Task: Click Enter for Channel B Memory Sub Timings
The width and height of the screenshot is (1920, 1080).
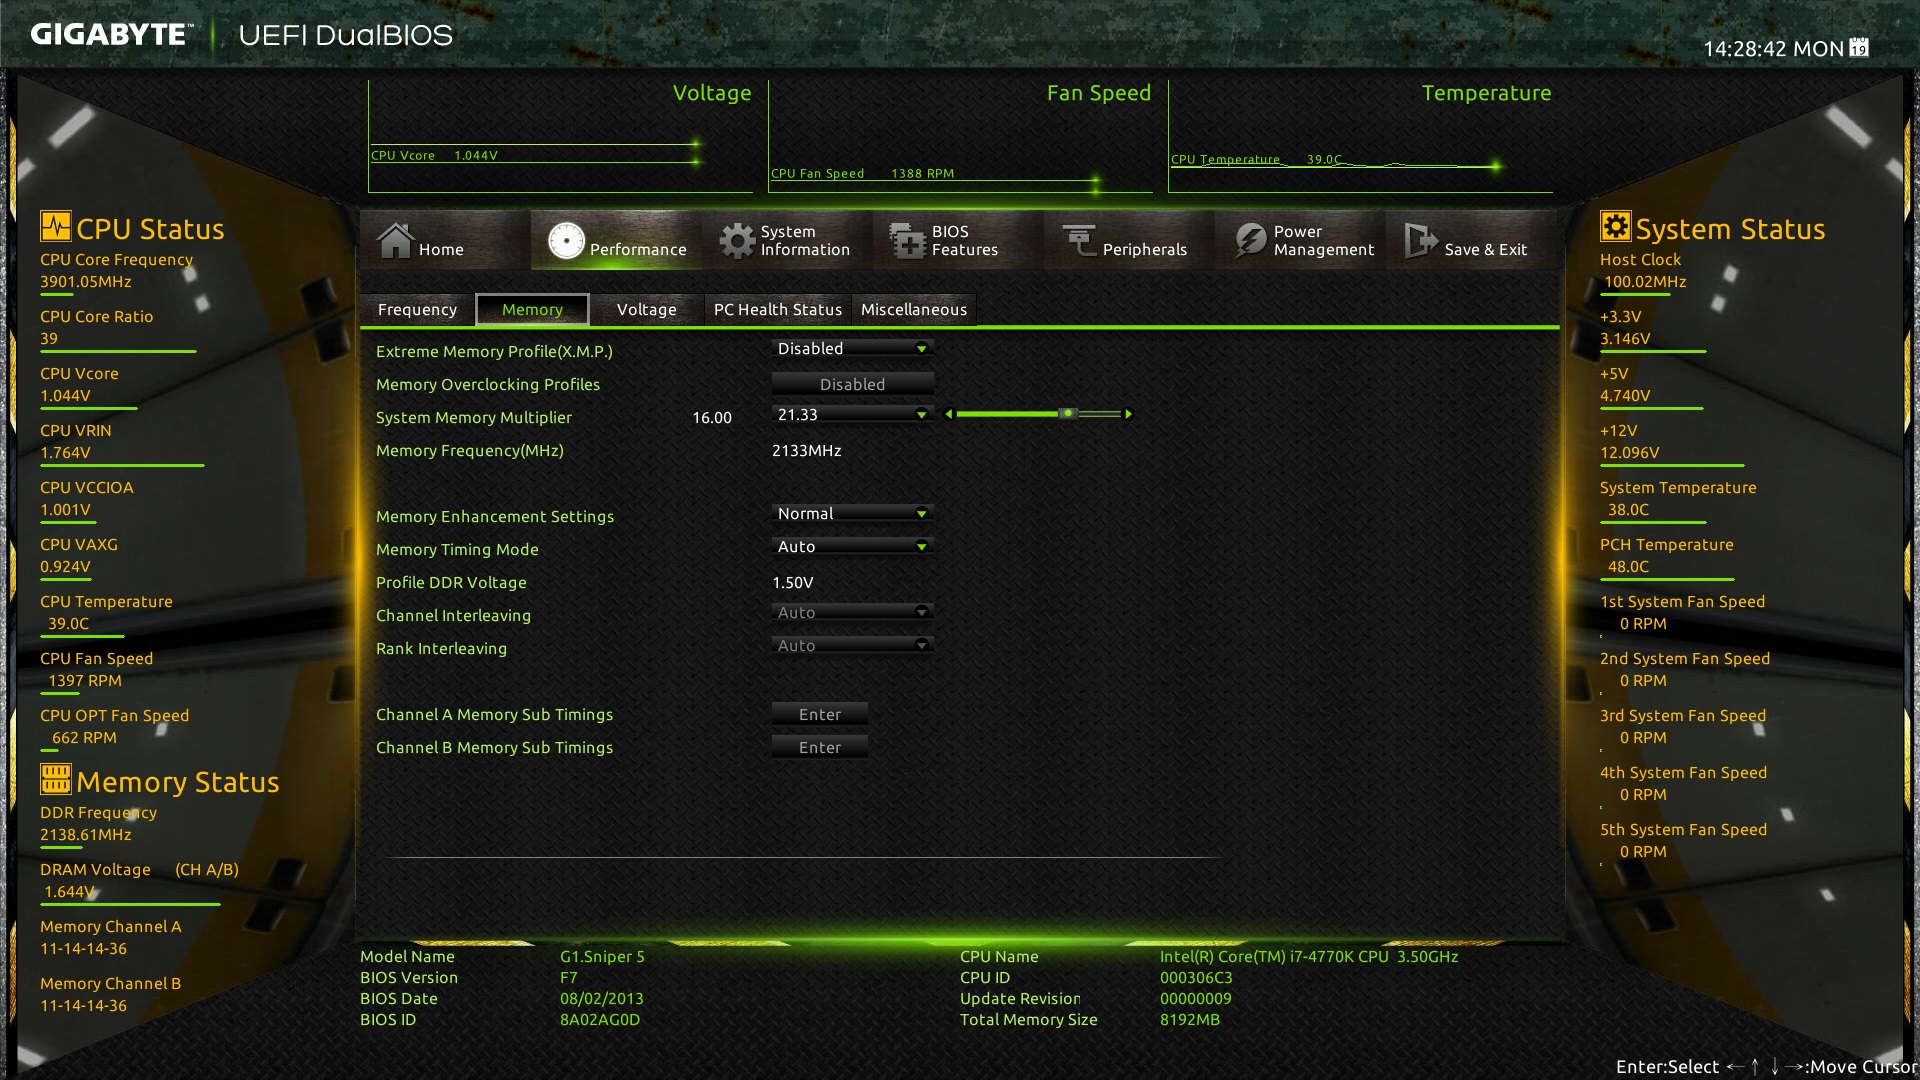Action: pos(819,747)
